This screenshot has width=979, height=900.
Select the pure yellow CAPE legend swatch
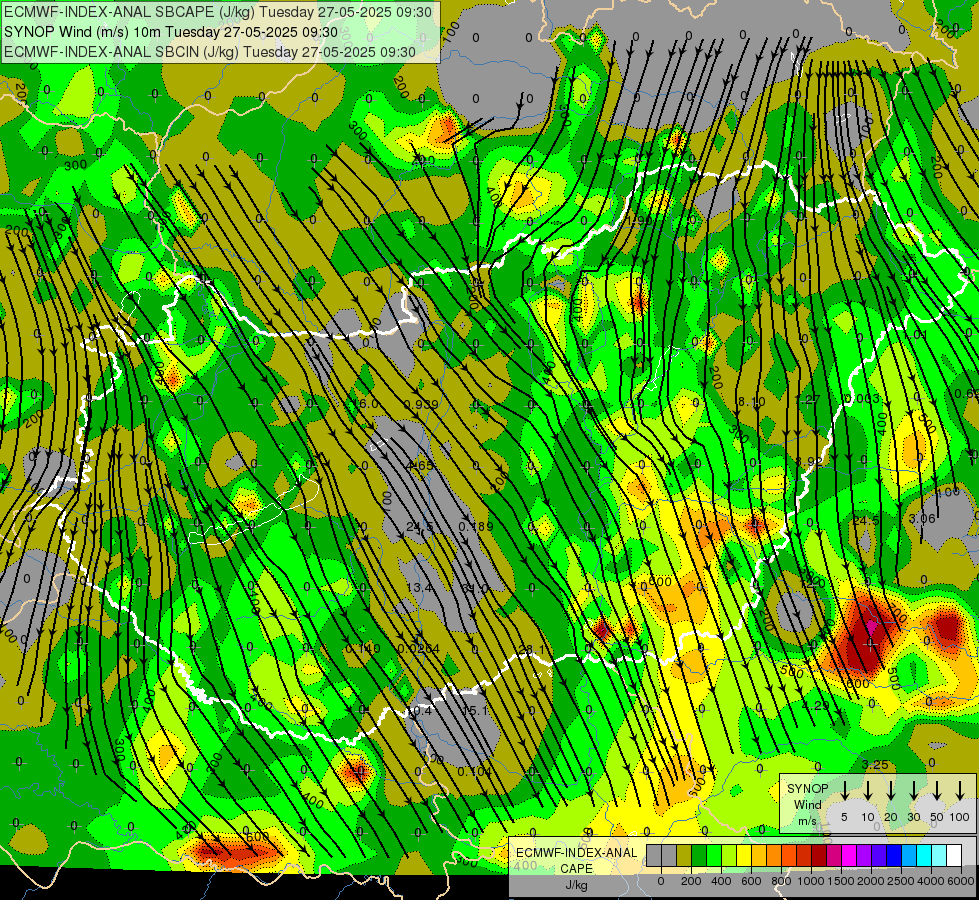point(744,855)
